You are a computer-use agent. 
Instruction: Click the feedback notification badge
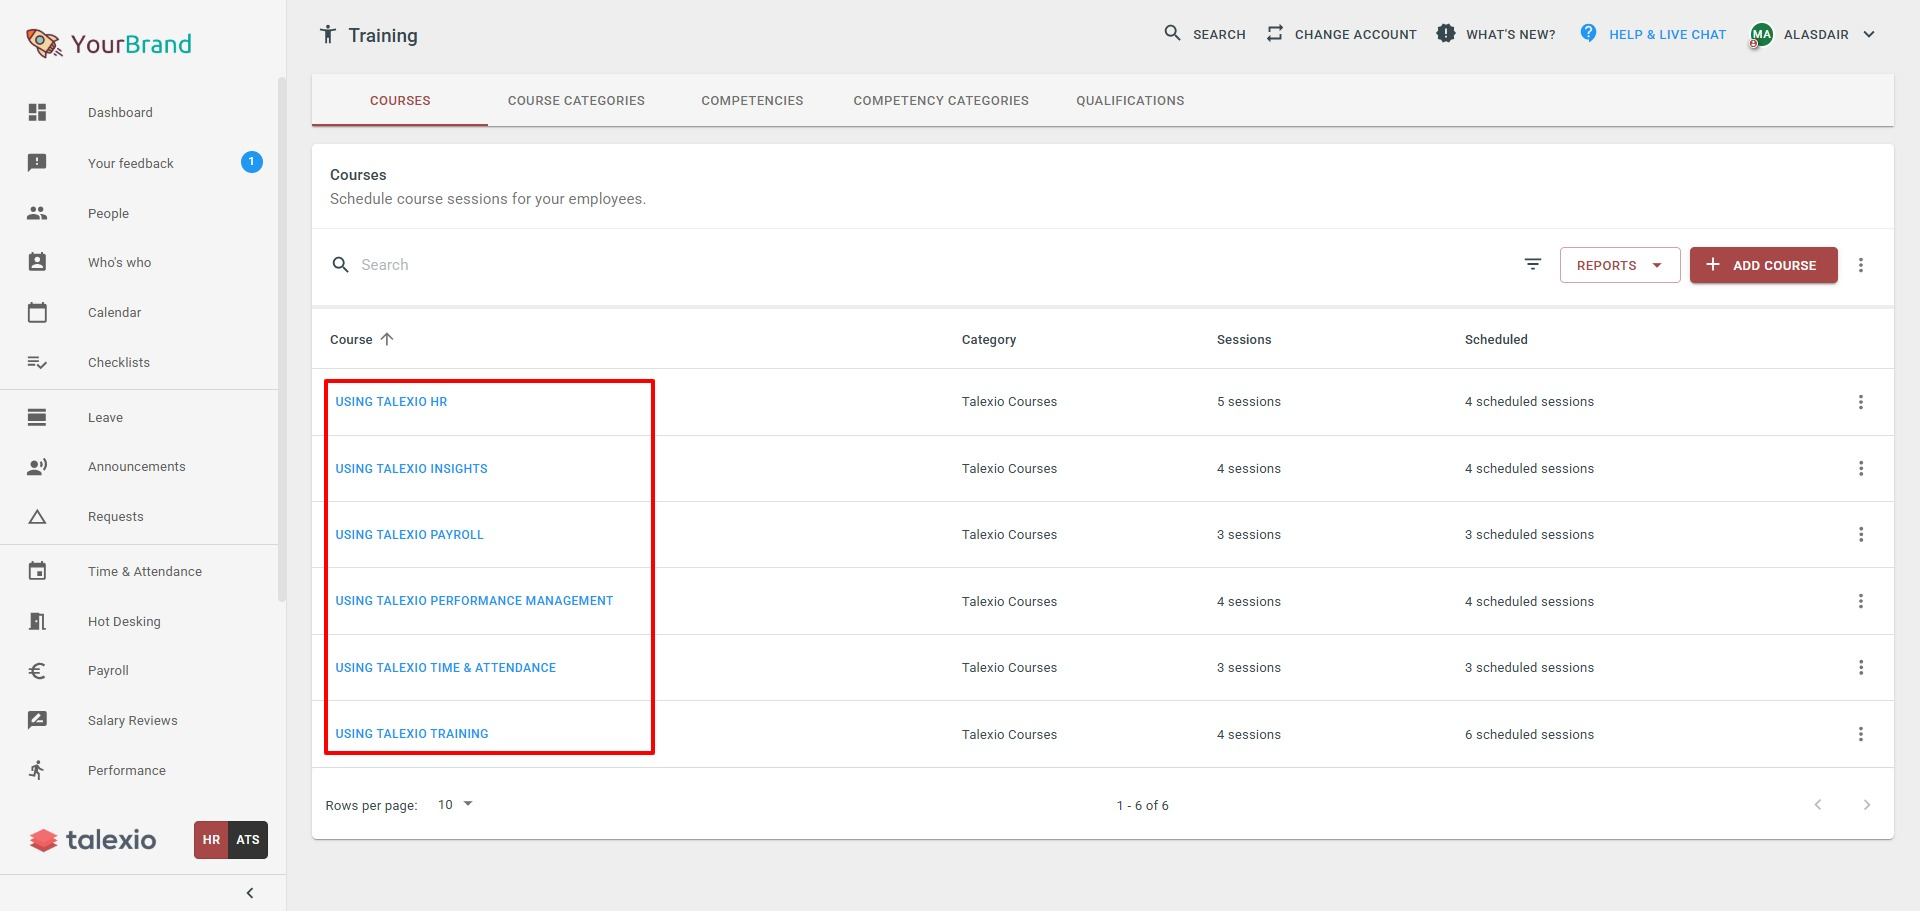pos(252,162)
